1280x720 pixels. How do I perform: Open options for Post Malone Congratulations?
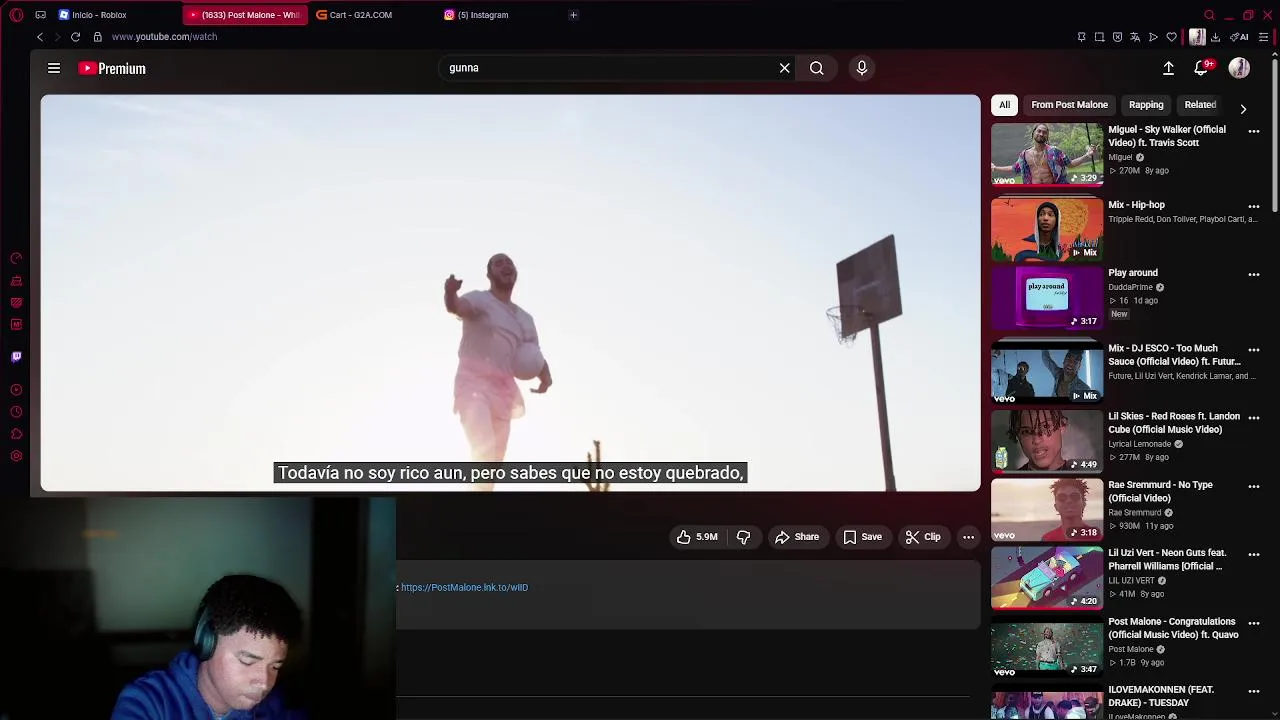click(x=1254, y=624)
